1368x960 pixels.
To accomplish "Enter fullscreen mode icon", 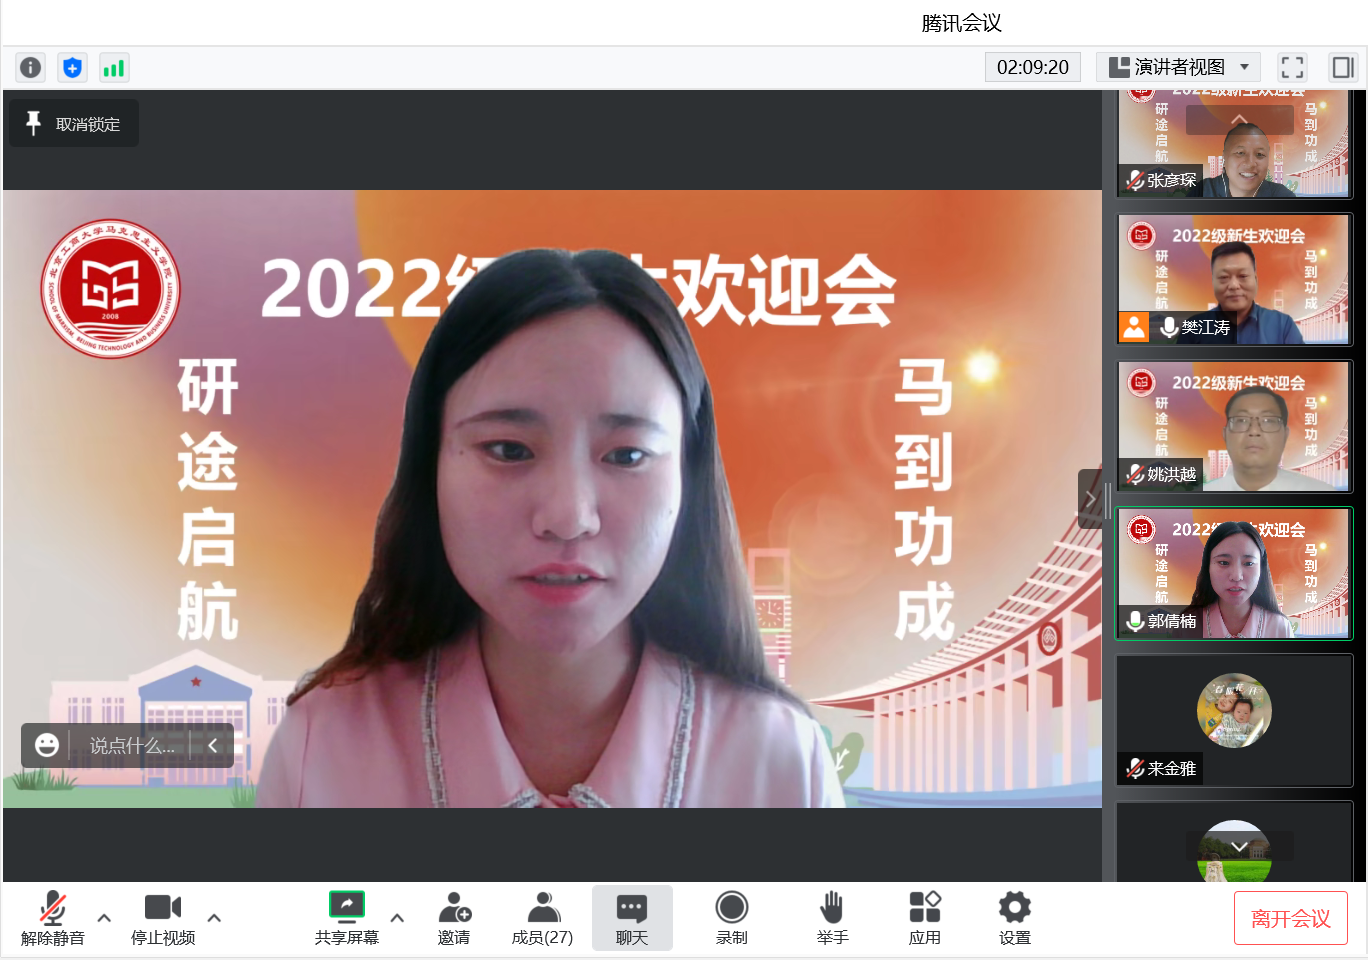I will 1292,67.
